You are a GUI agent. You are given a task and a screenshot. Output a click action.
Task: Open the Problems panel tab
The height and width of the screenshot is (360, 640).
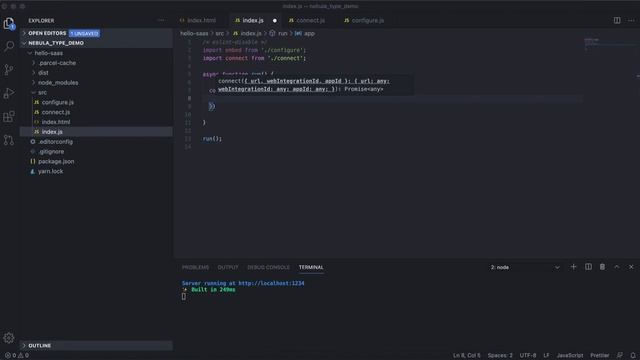click(196, 267)
